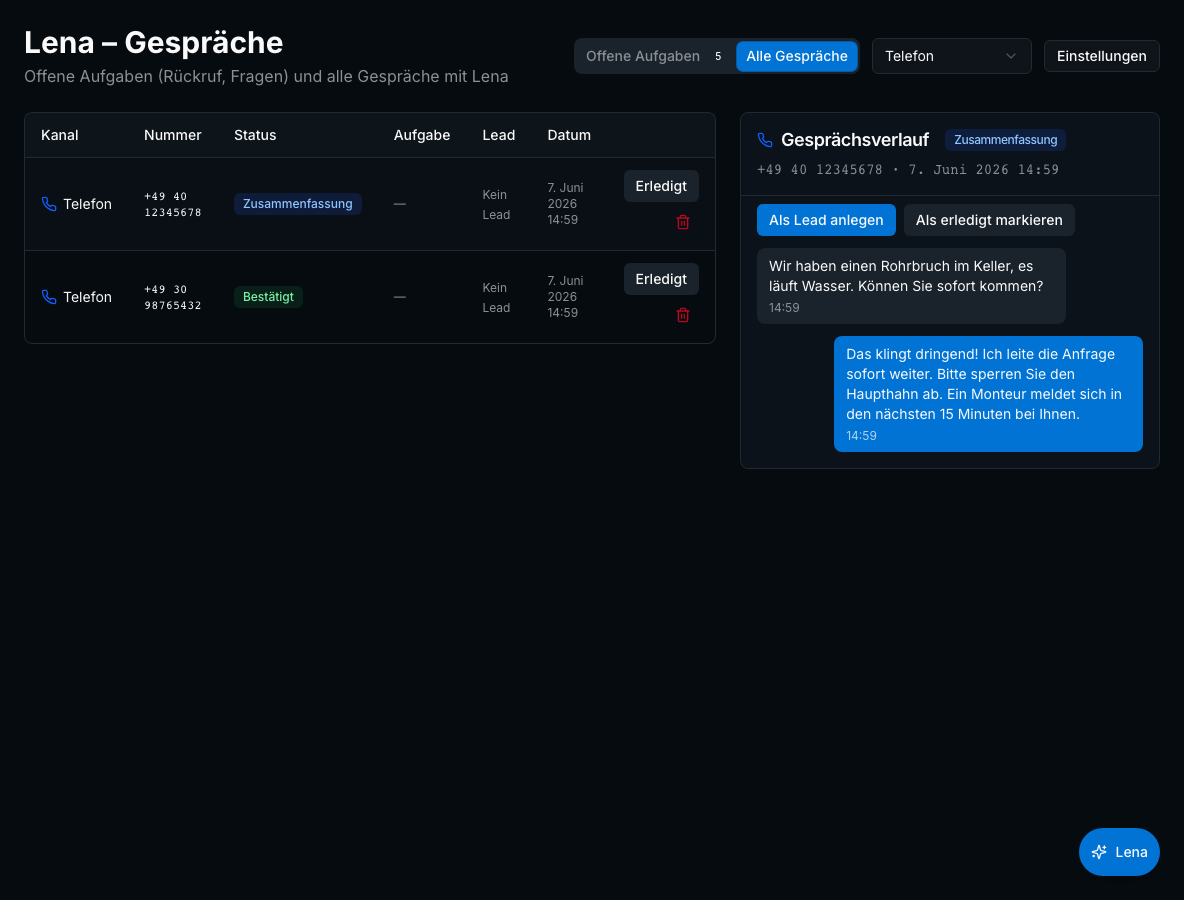Delete the +49 40 12345678 conversation via trash icon
This screenshot has width=1184, height=900.
point(683,222)
